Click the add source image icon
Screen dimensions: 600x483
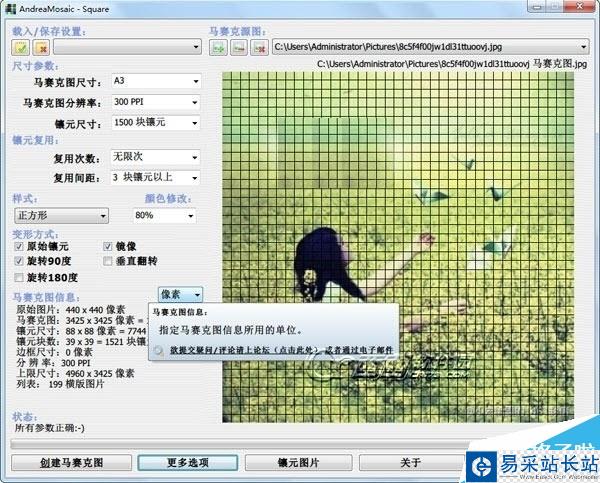point(218,47)
